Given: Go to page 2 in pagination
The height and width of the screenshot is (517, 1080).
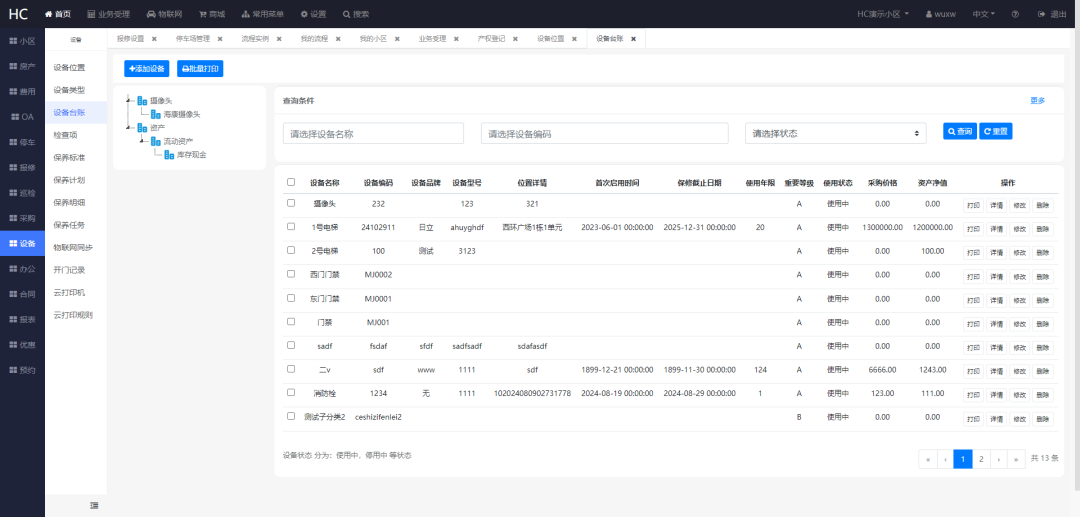Looking at the screenshot, I should tap(981, 459).
